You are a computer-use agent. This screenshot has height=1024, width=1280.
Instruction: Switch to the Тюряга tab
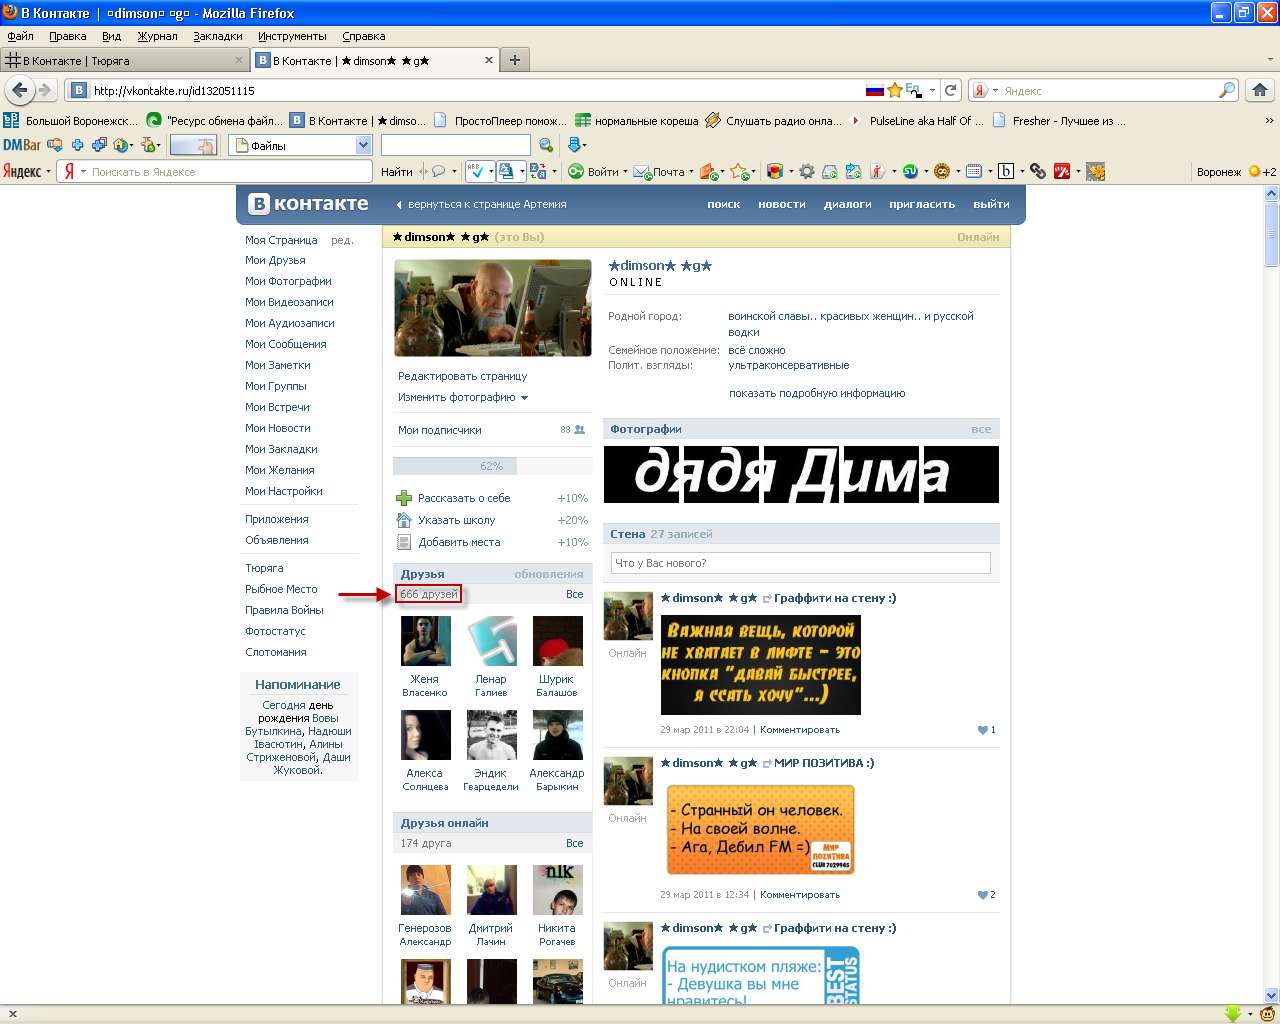click(124, 60)
